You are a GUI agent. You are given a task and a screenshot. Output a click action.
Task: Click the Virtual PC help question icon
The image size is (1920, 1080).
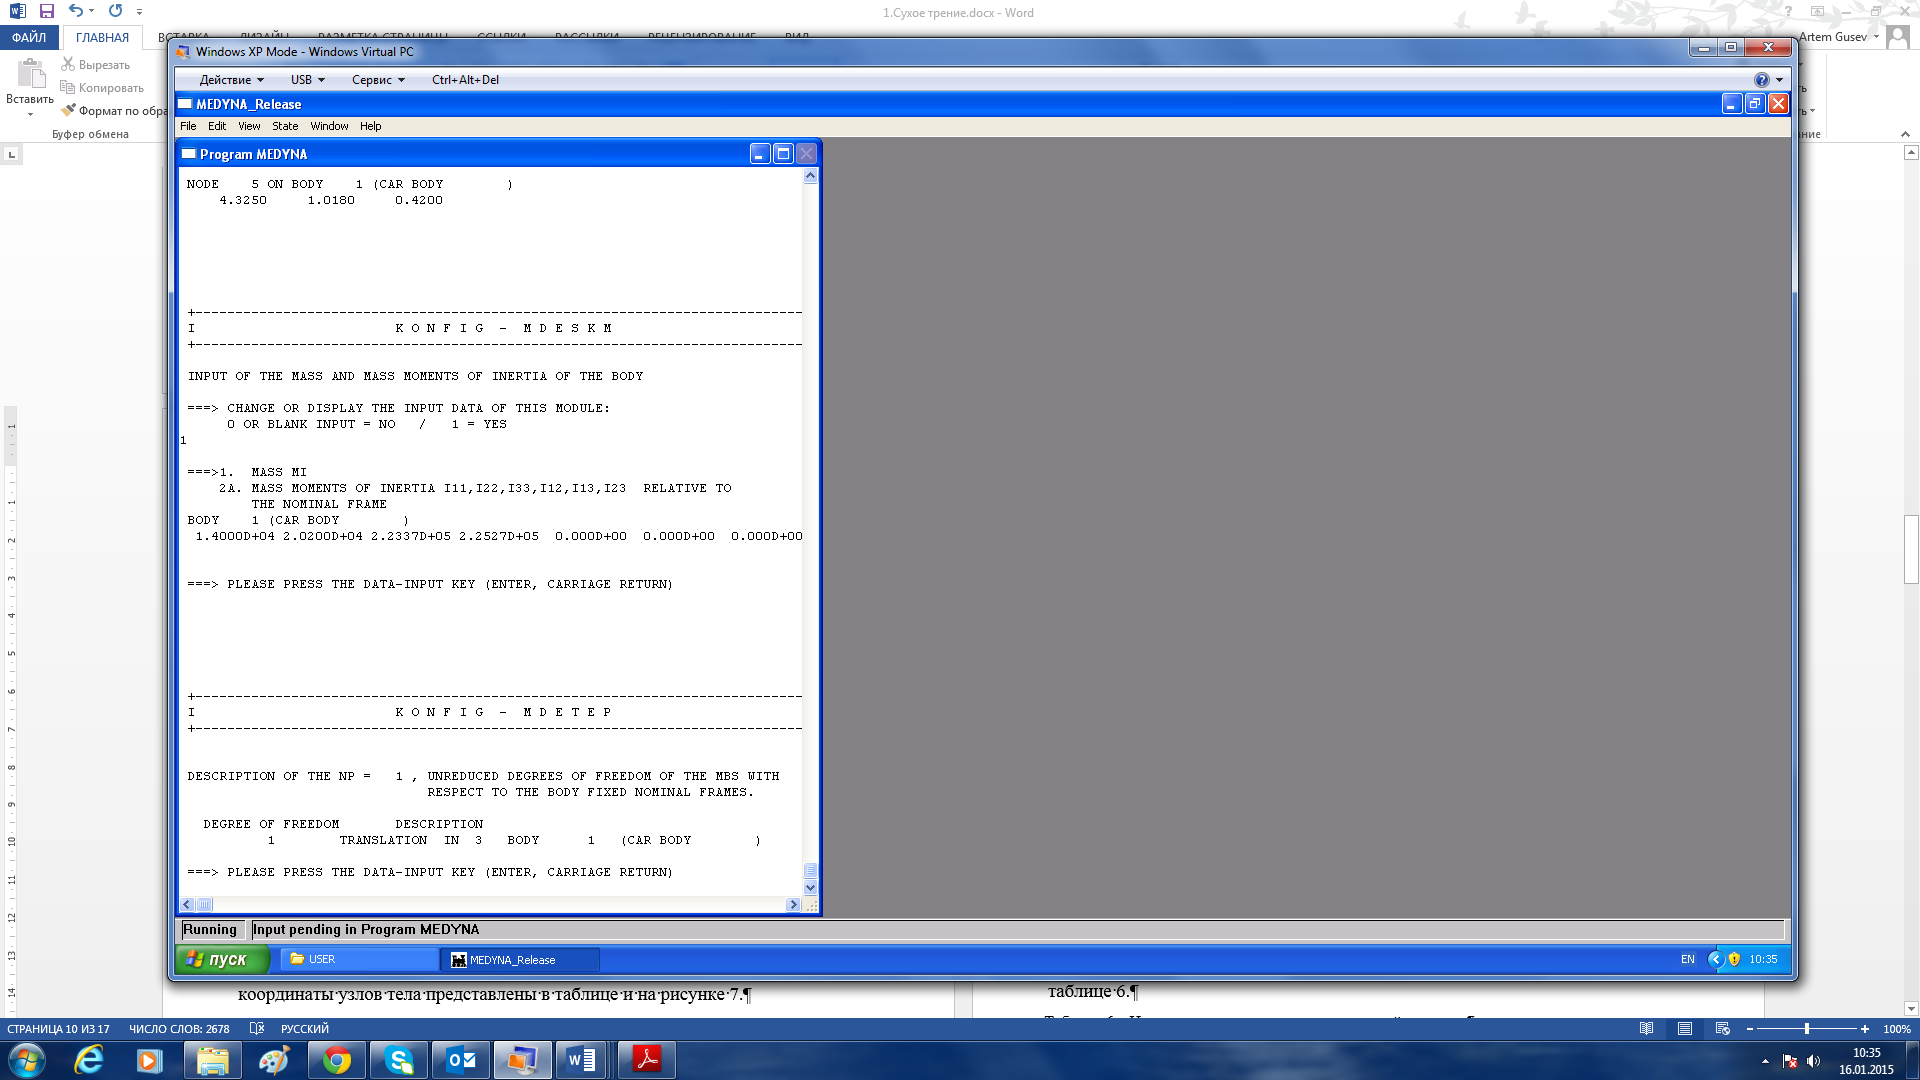tap(1761, 80)
